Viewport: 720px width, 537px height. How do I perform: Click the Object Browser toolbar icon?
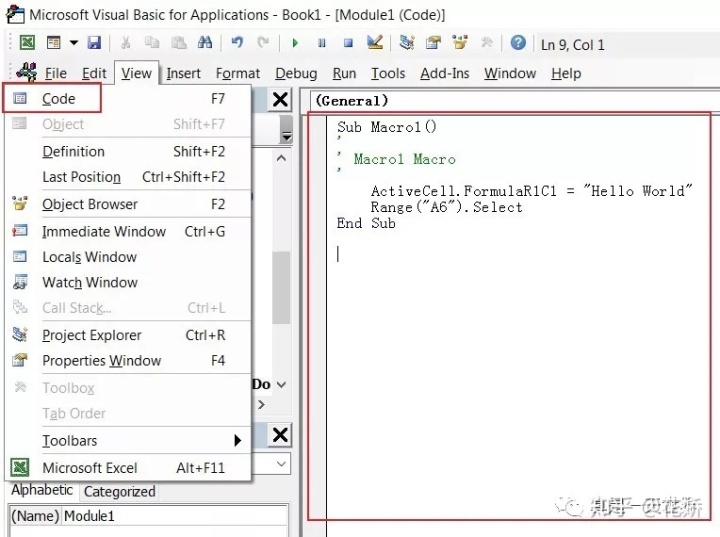tap(460, 43)
